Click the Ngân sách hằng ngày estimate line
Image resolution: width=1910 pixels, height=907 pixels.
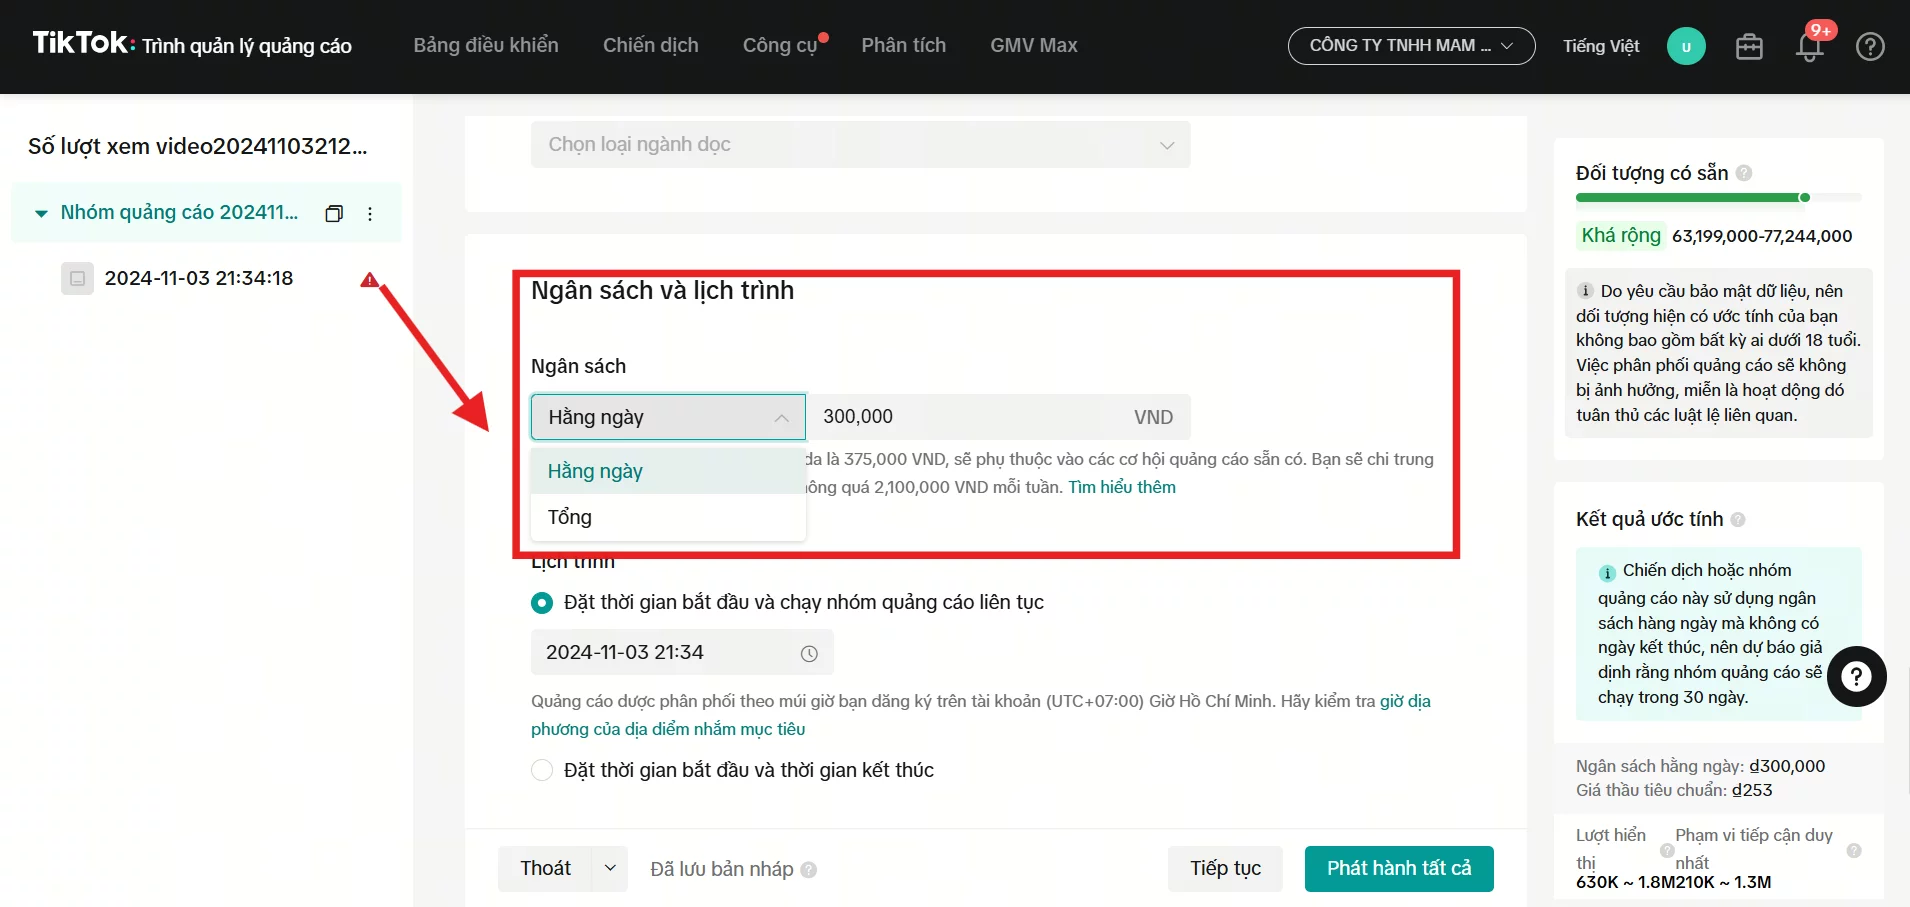1700,766
